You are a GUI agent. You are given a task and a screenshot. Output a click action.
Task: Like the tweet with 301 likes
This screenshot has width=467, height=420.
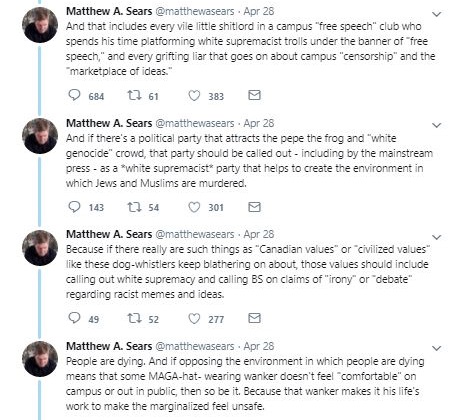pyautogui.click(x=194, y=207)
